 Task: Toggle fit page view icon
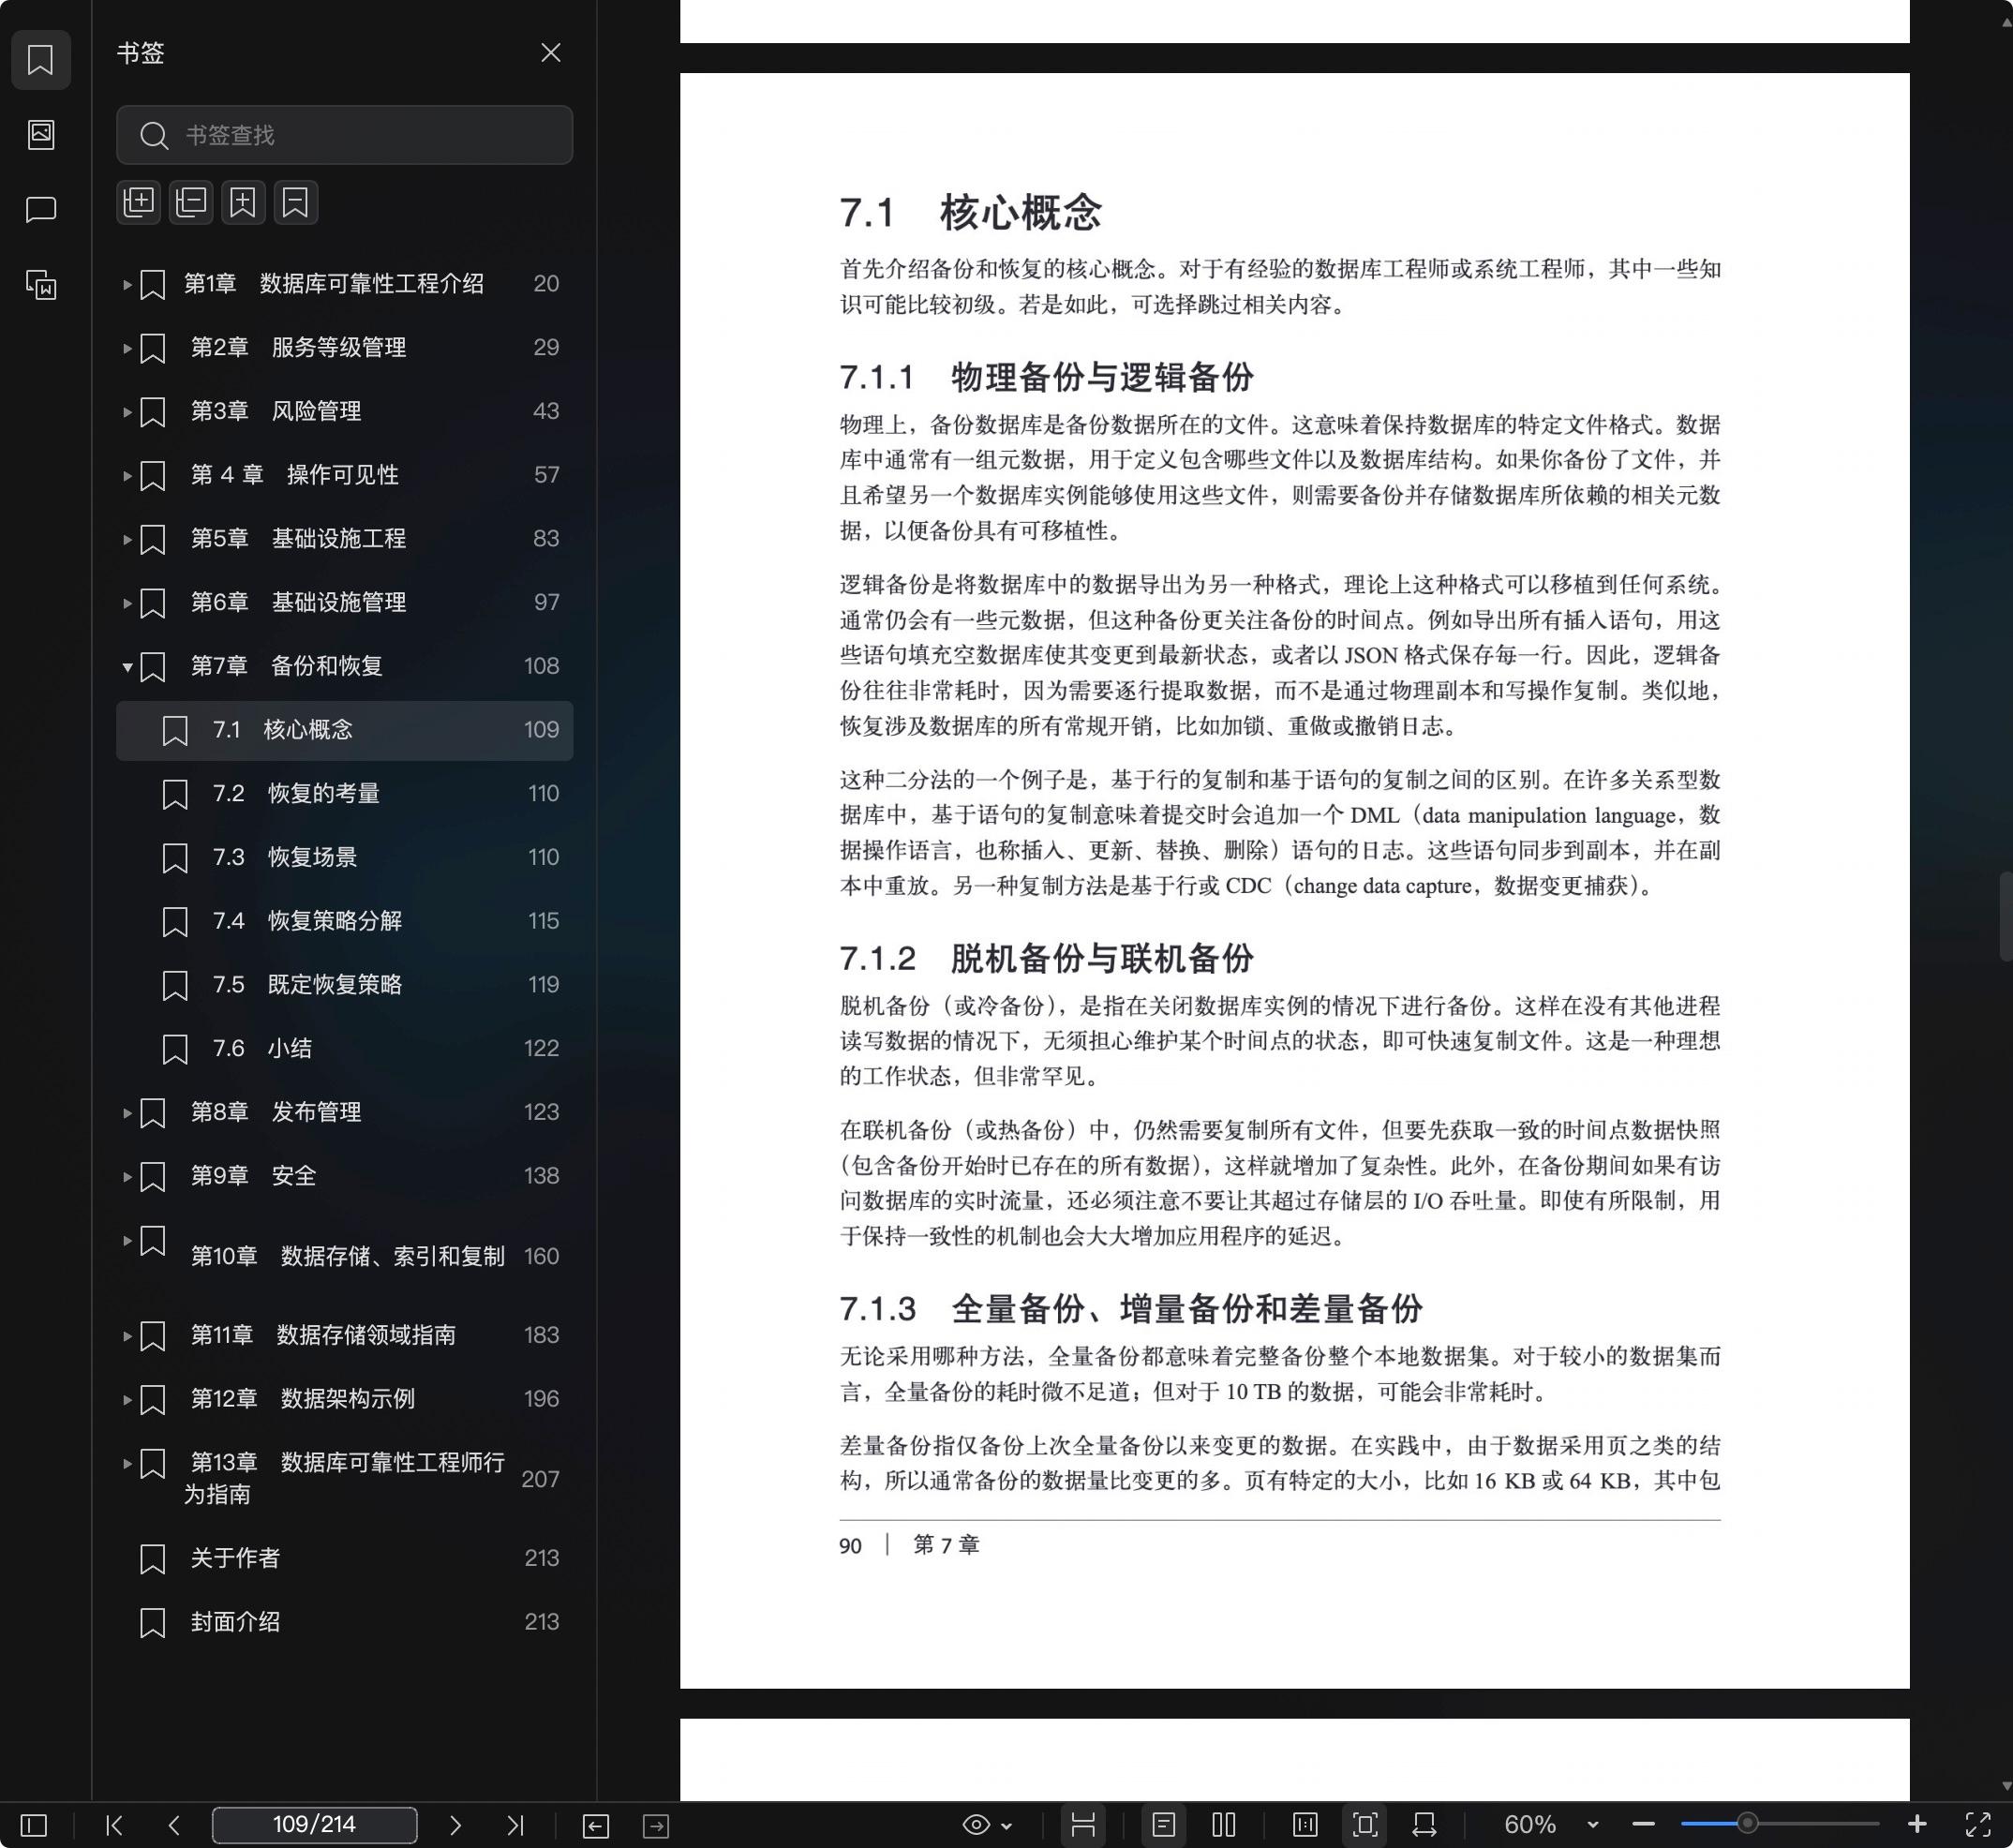click(1365, 1825)
